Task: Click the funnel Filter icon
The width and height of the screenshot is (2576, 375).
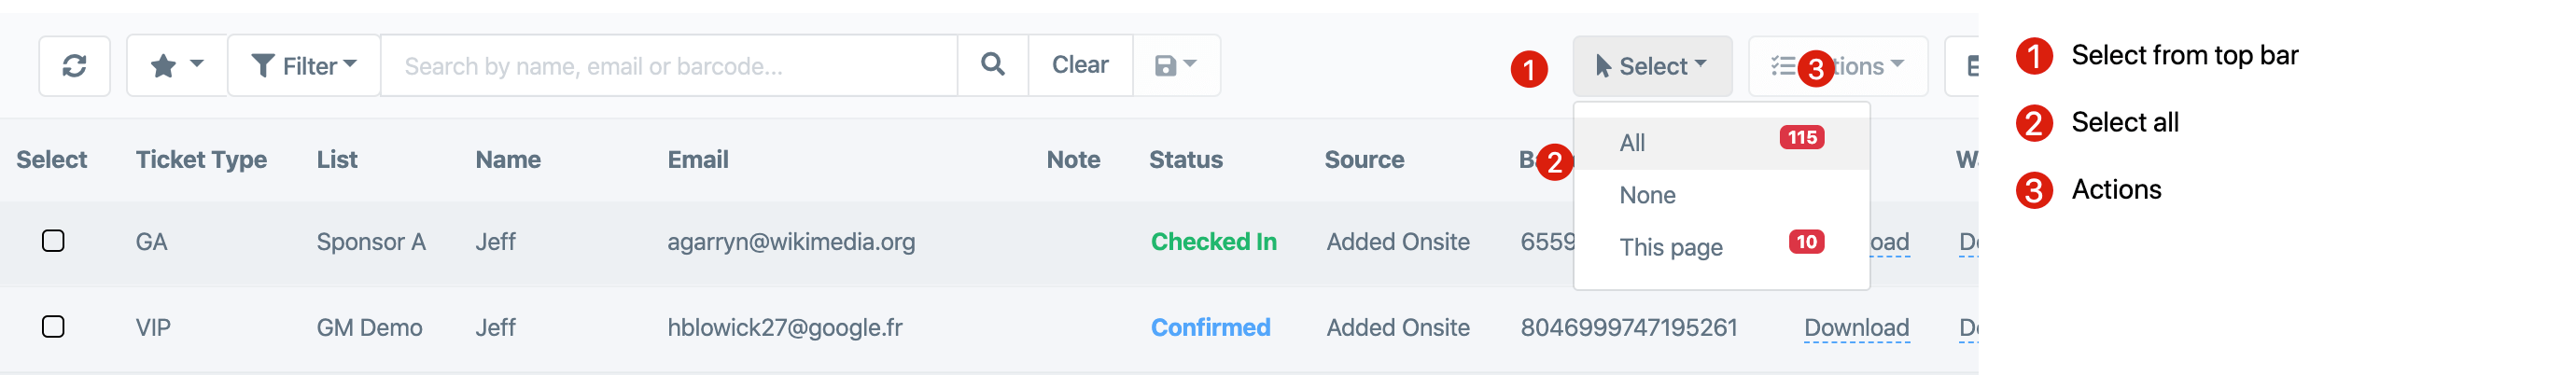Action: (x=263, y=66)
